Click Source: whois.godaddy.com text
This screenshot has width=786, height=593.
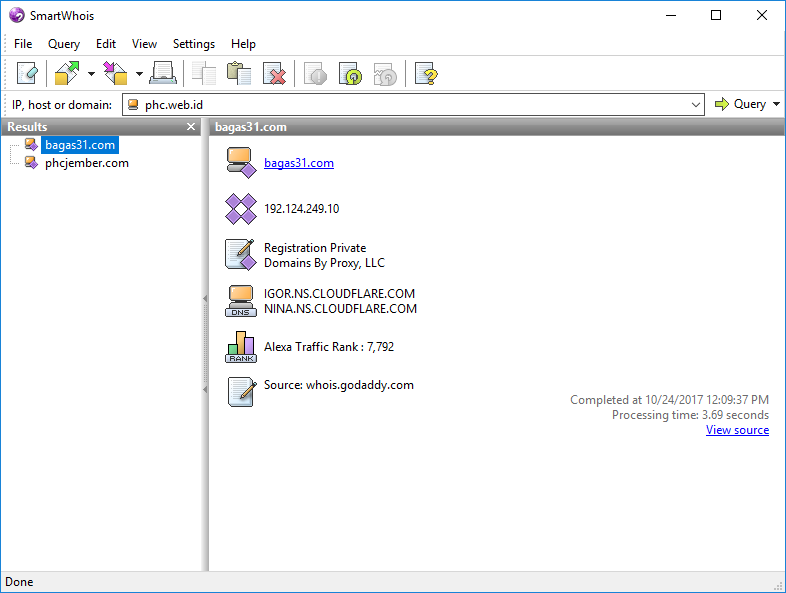tap(339, 385)
